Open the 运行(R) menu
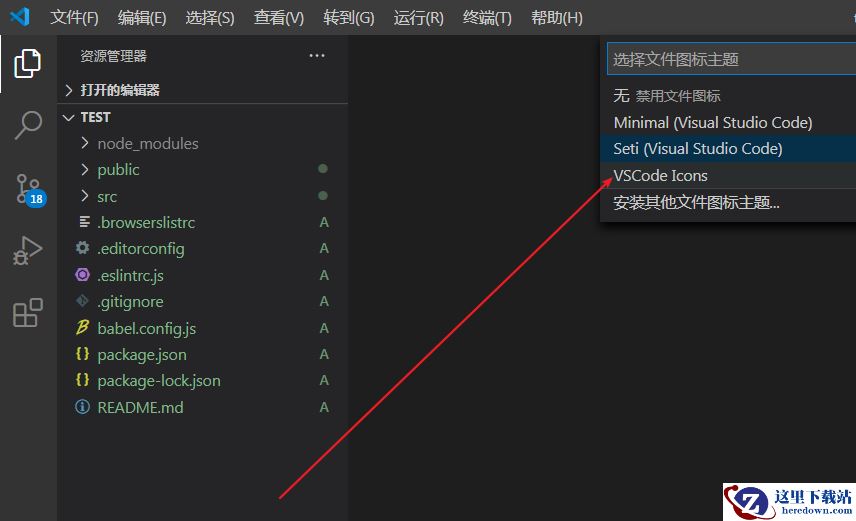The height and width of the screenshot is (521, 856). [x=419, y=17]
